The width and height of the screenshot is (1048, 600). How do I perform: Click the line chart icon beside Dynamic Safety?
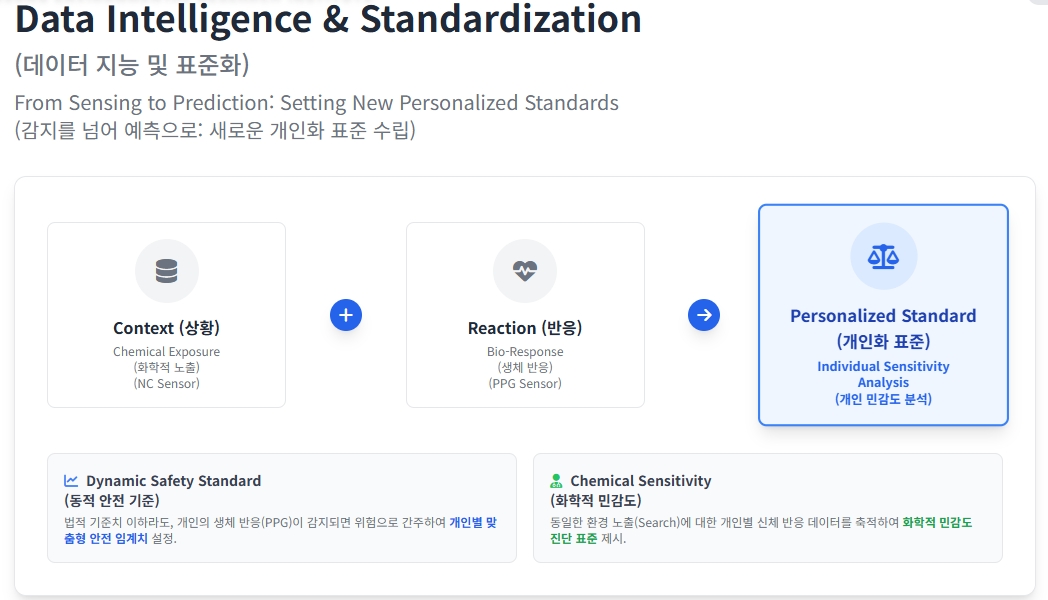click(71, 481)
